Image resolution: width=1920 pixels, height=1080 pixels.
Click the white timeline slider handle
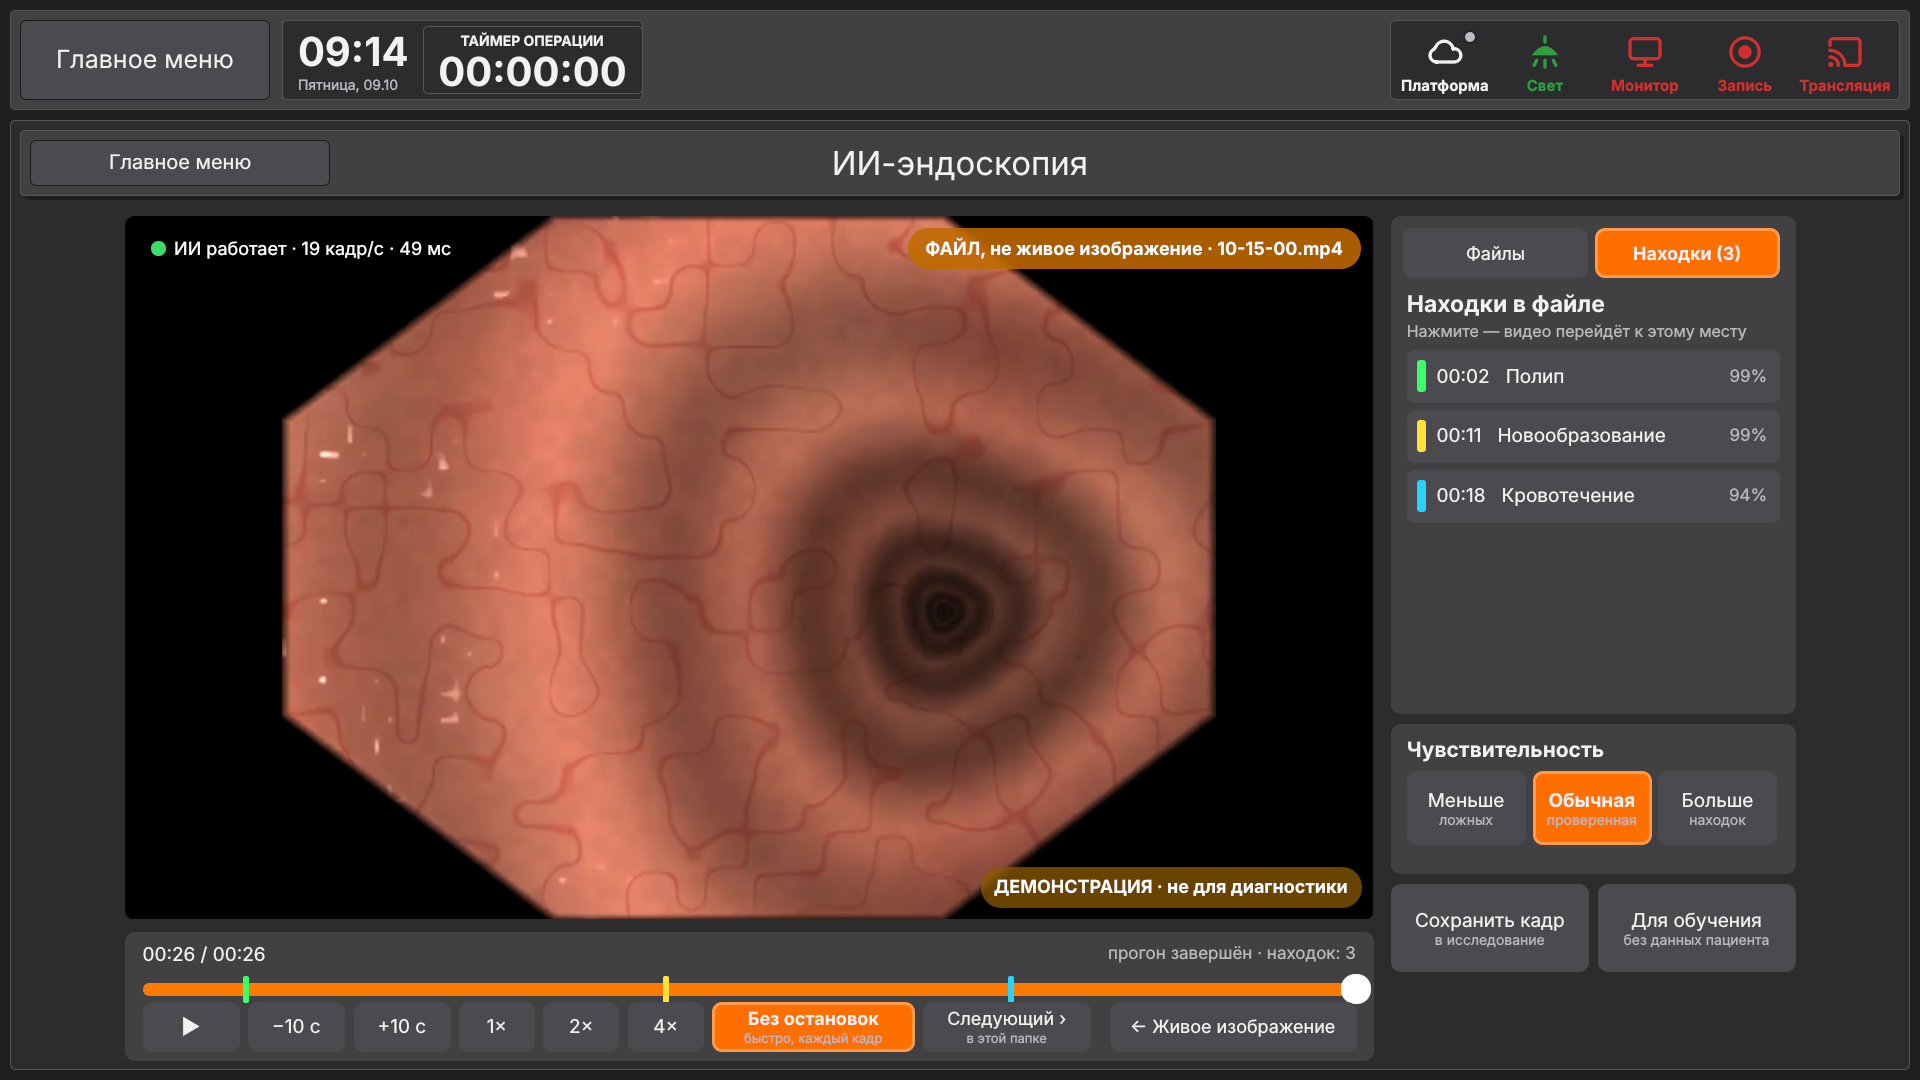click(1356, 989)
